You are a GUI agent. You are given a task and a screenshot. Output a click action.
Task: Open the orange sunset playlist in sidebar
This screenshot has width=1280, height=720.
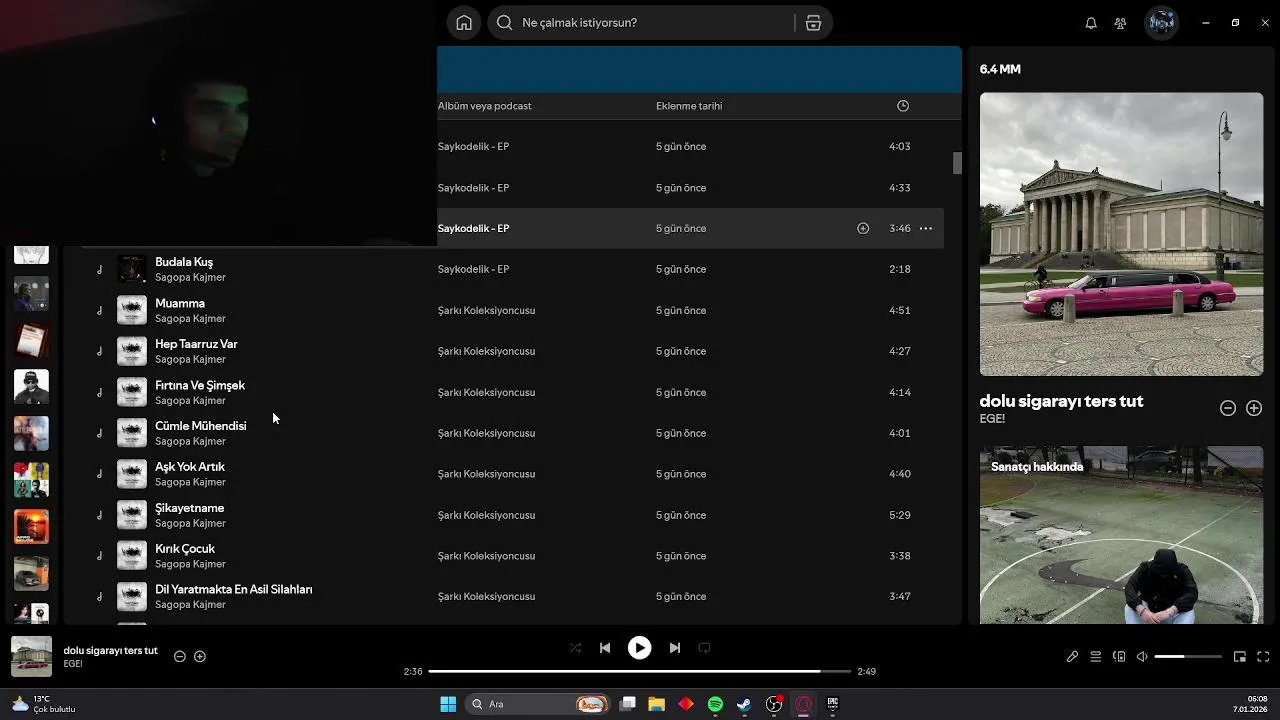(31, 526)
